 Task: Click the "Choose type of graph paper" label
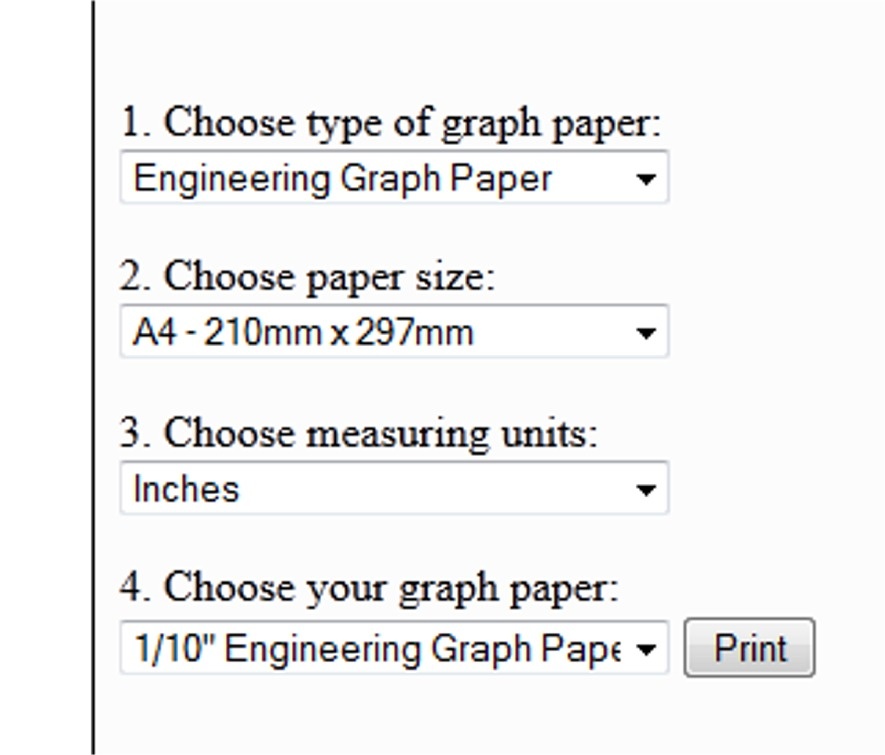tap(412, 123)
